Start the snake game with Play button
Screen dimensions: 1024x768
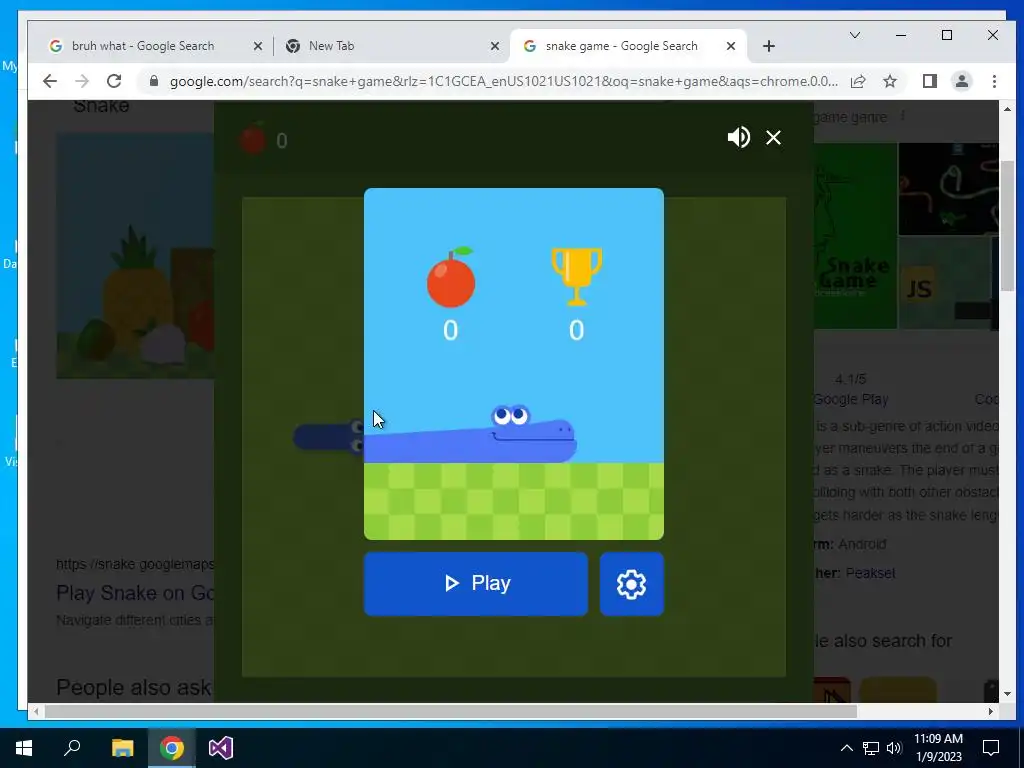(475, 583)
